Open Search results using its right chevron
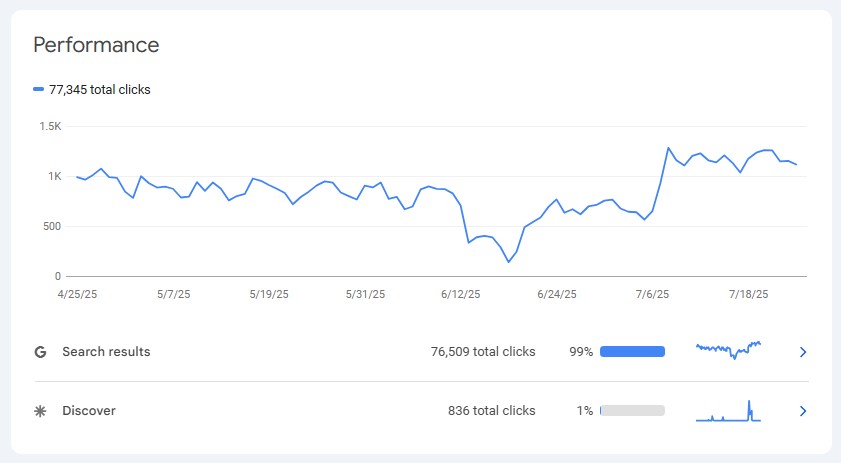Viewport: 841px width, 463px height. coord(803,352)
